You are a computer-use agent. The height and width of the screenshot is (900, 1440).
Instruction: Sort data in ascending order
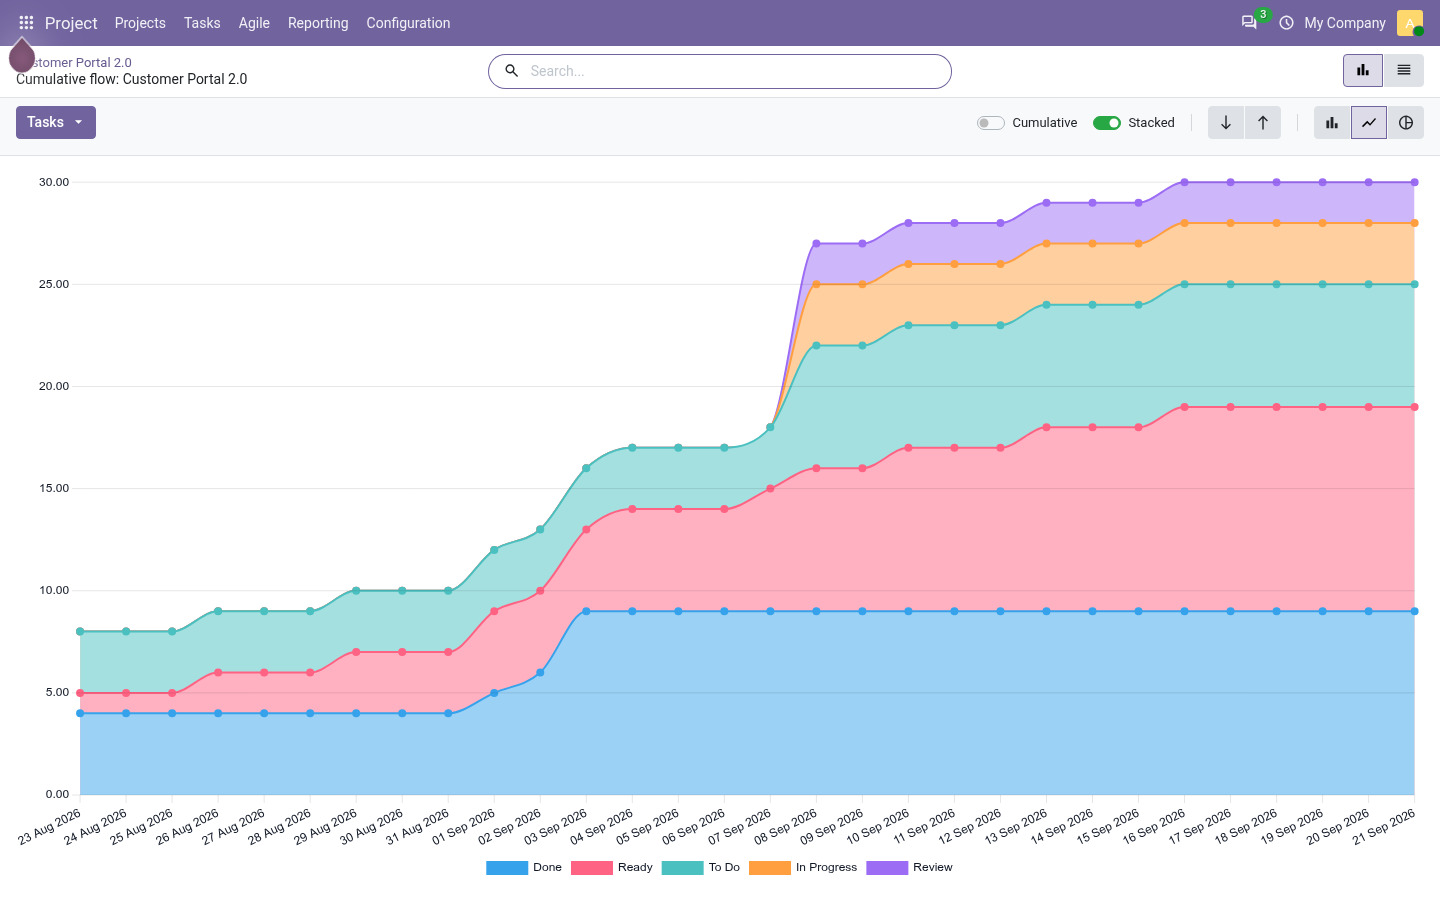coord(1263,123)
